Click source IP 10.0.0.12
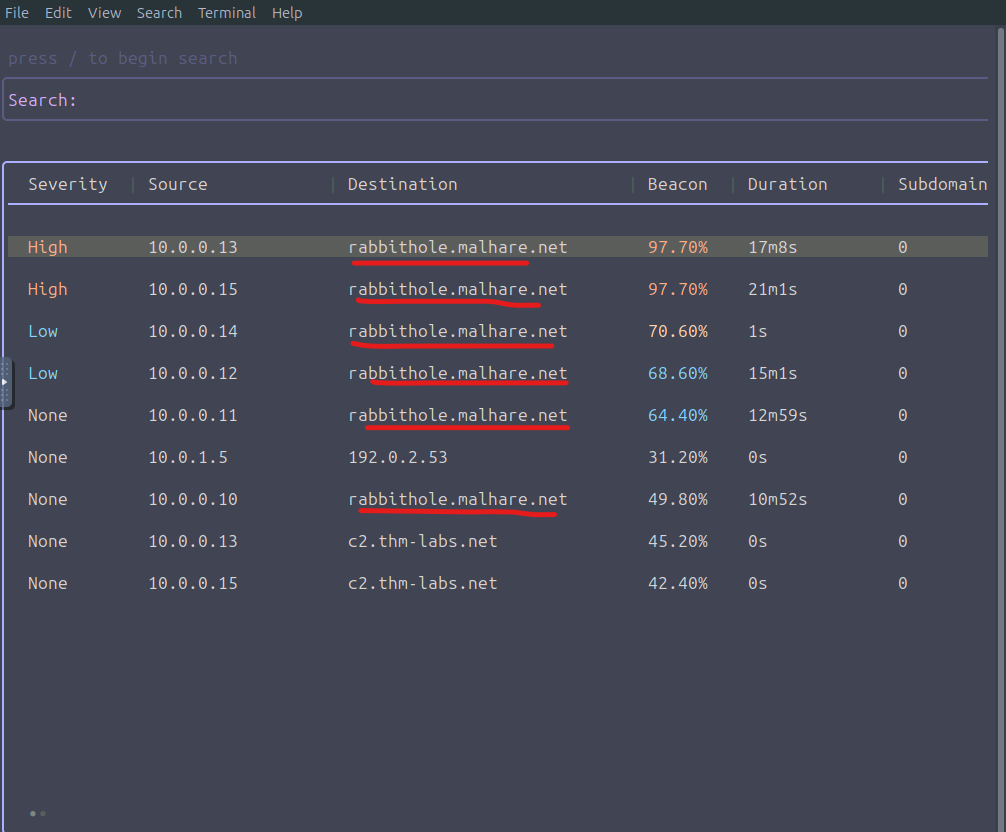Viewport: 1006px width, 832px height. coord(192,373)
